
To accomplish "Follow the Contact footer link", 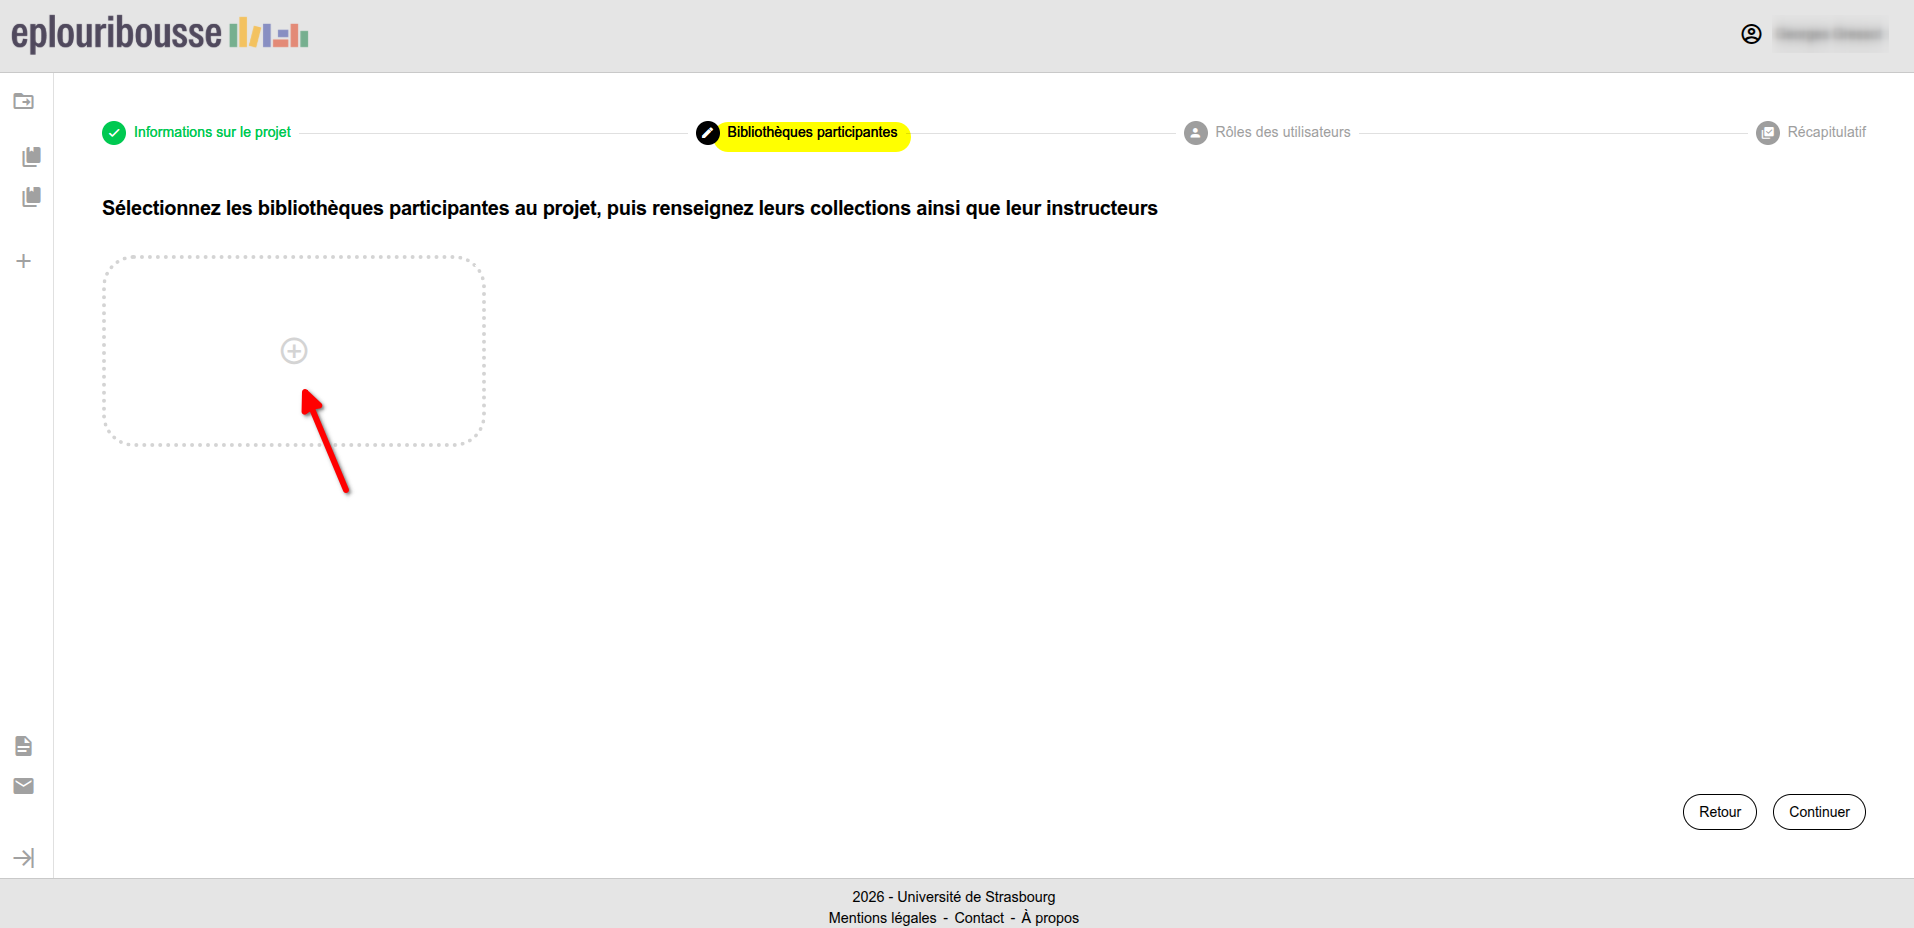I will (x=979, y=918).
